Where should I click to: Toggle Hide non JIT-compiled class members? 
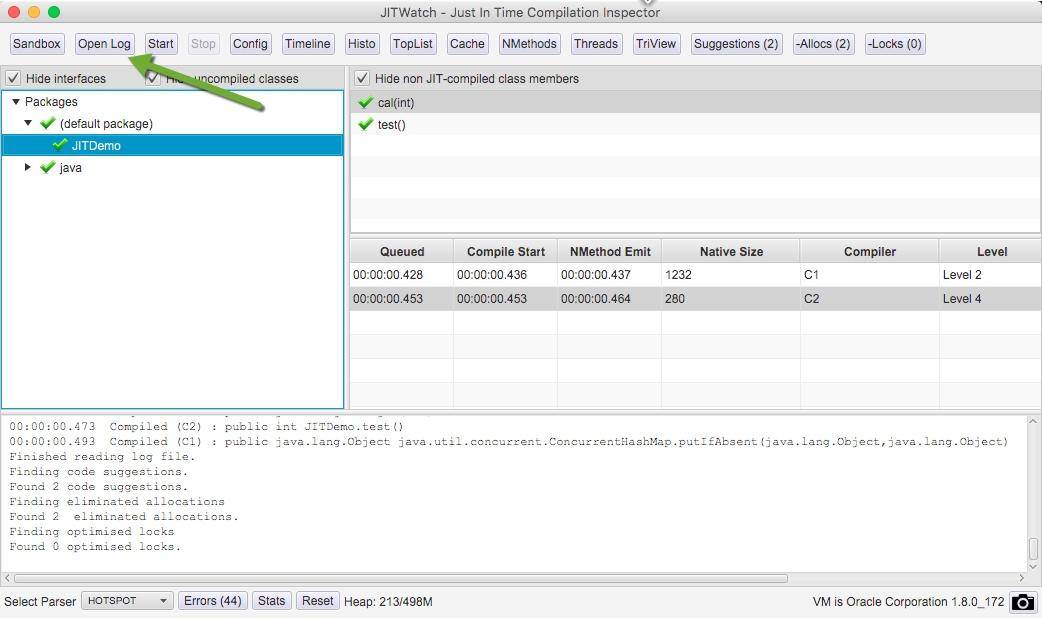362,78
